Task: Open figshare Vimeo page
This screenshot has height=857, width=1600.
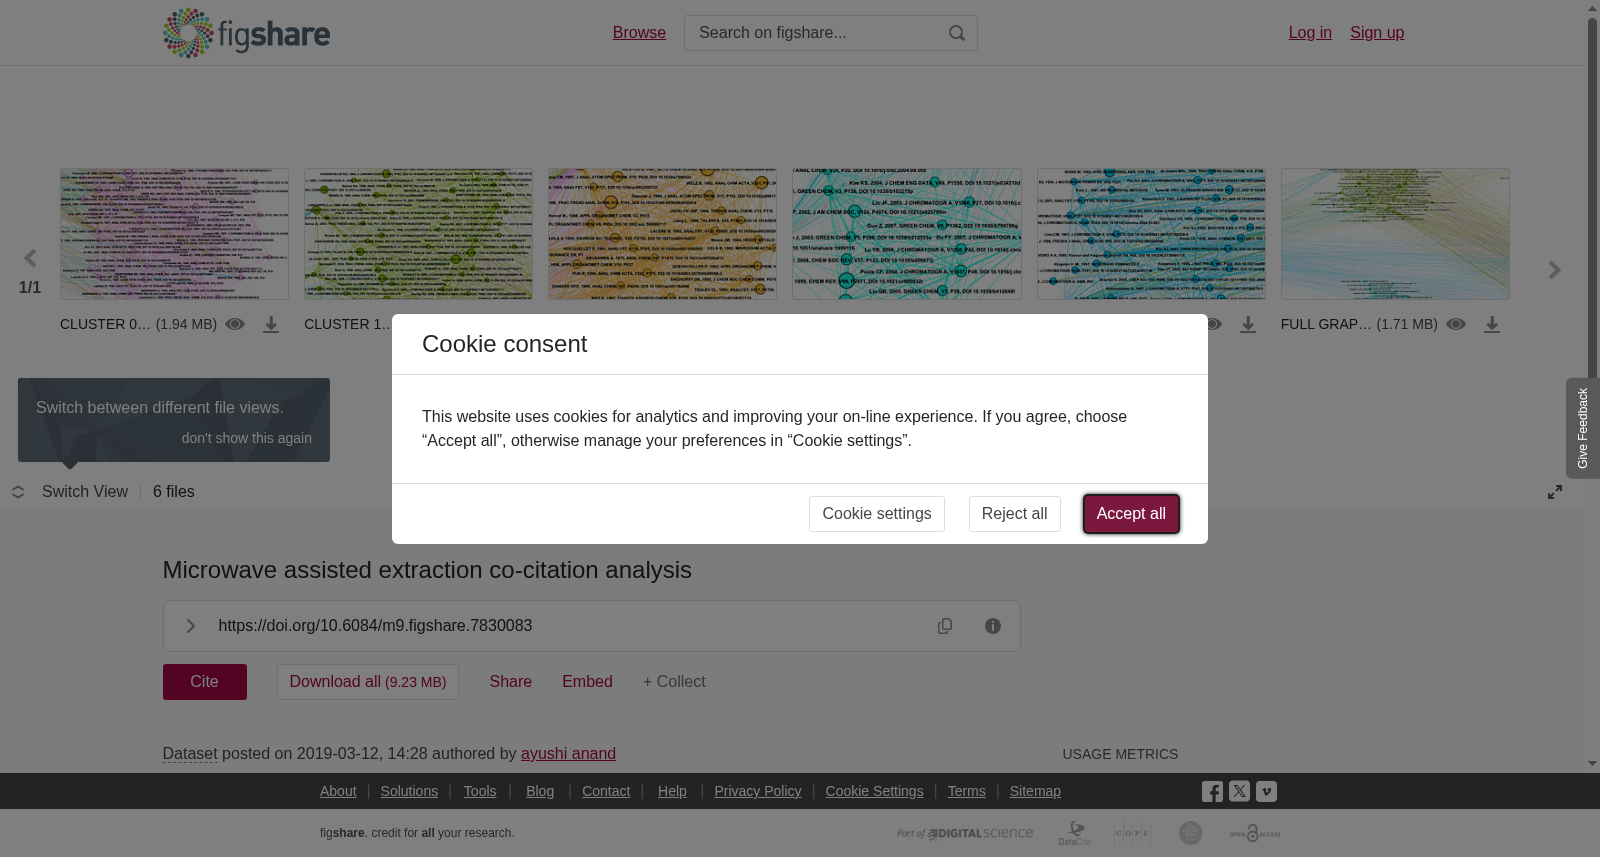Action: pyautogui.click(x=1266, y=791)
